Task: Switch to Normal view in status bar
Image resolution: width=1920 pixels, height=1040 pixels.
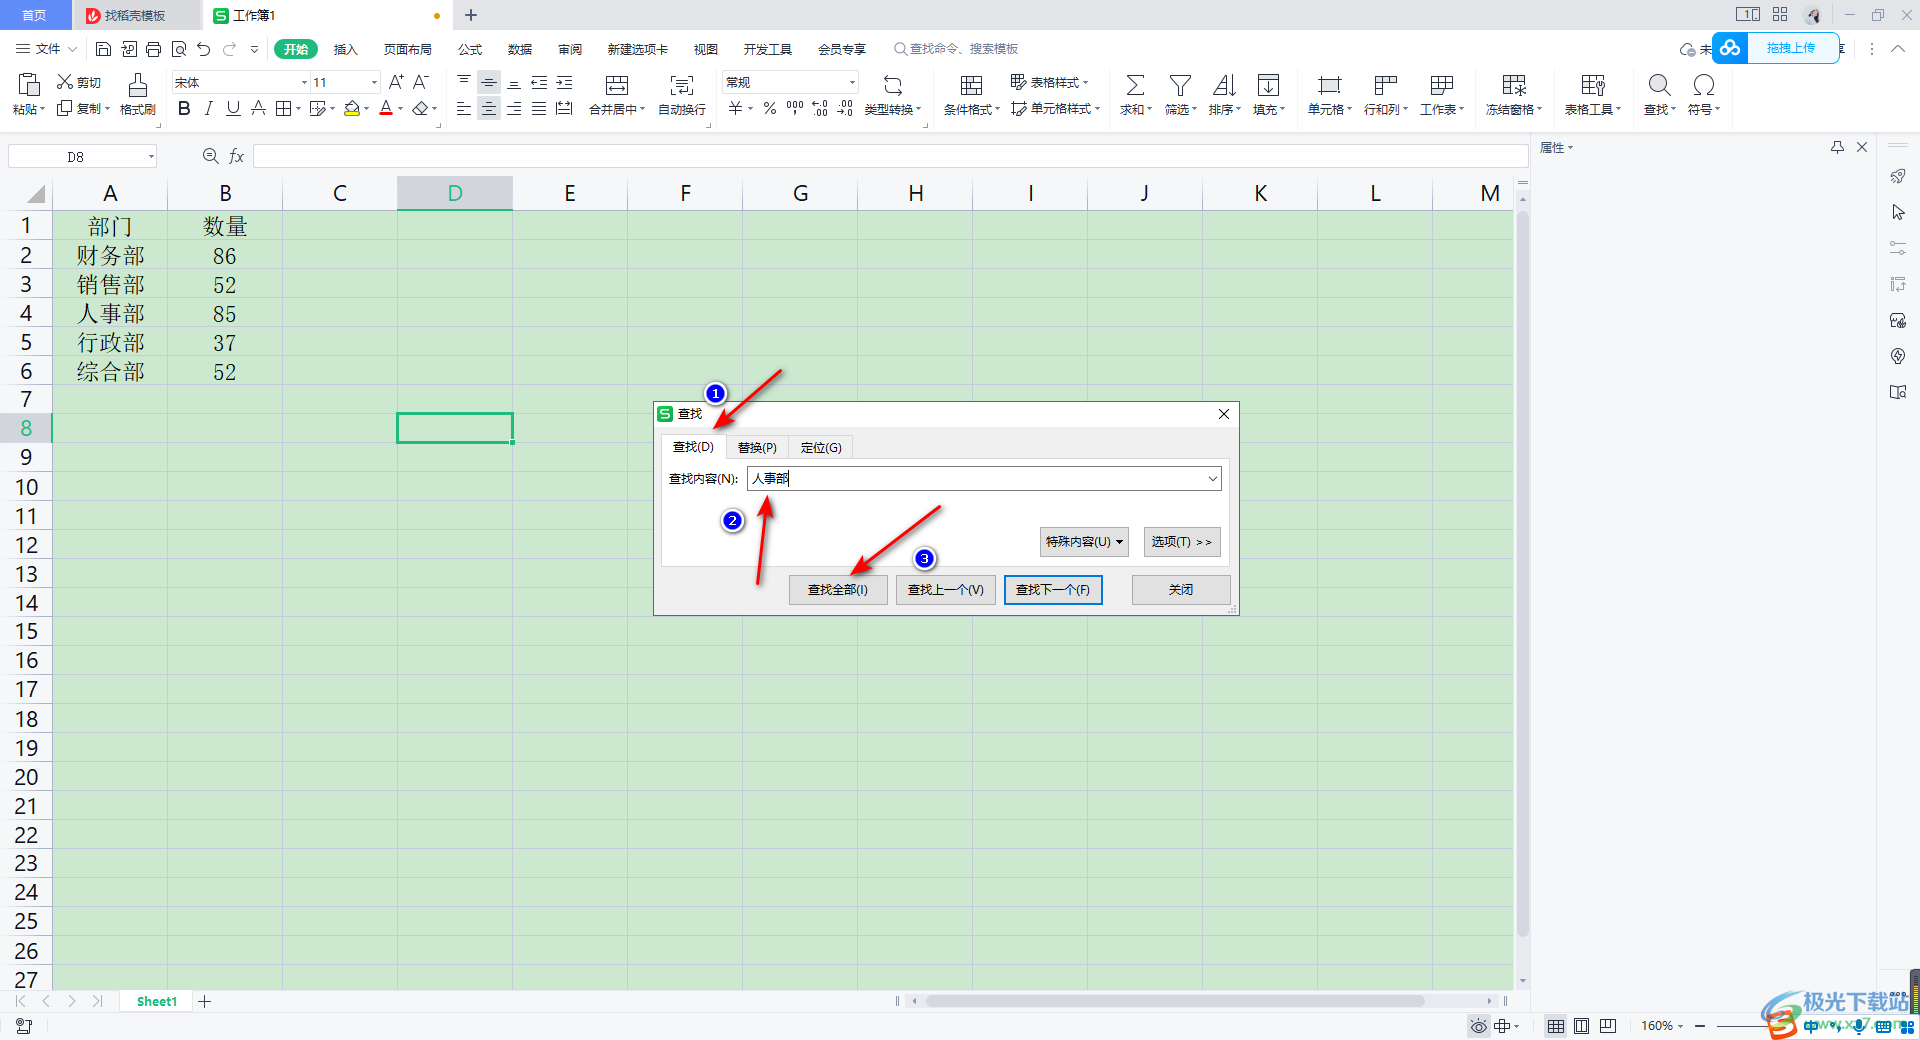Action: pyautogui.click(x=1556, y=1026)
